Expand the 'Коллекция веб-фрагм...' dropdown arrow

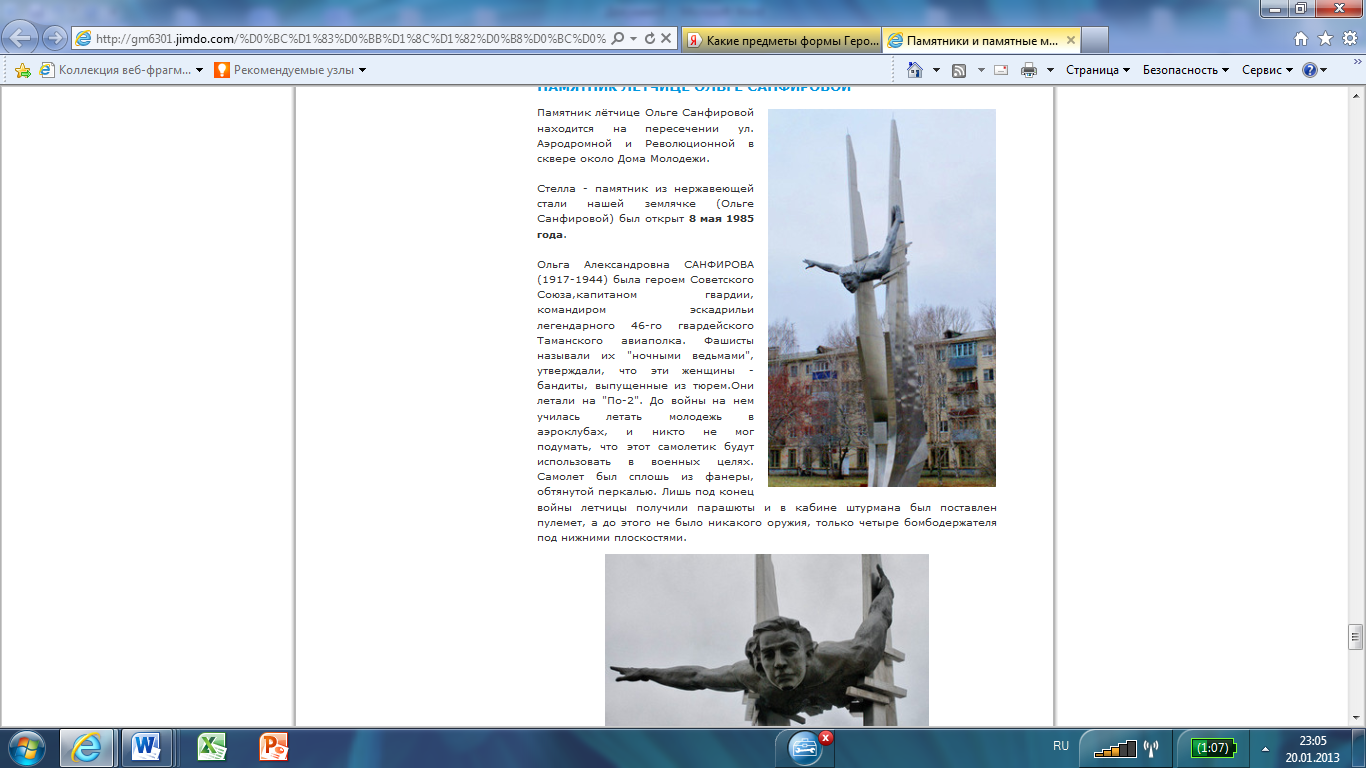click(200, 70)
